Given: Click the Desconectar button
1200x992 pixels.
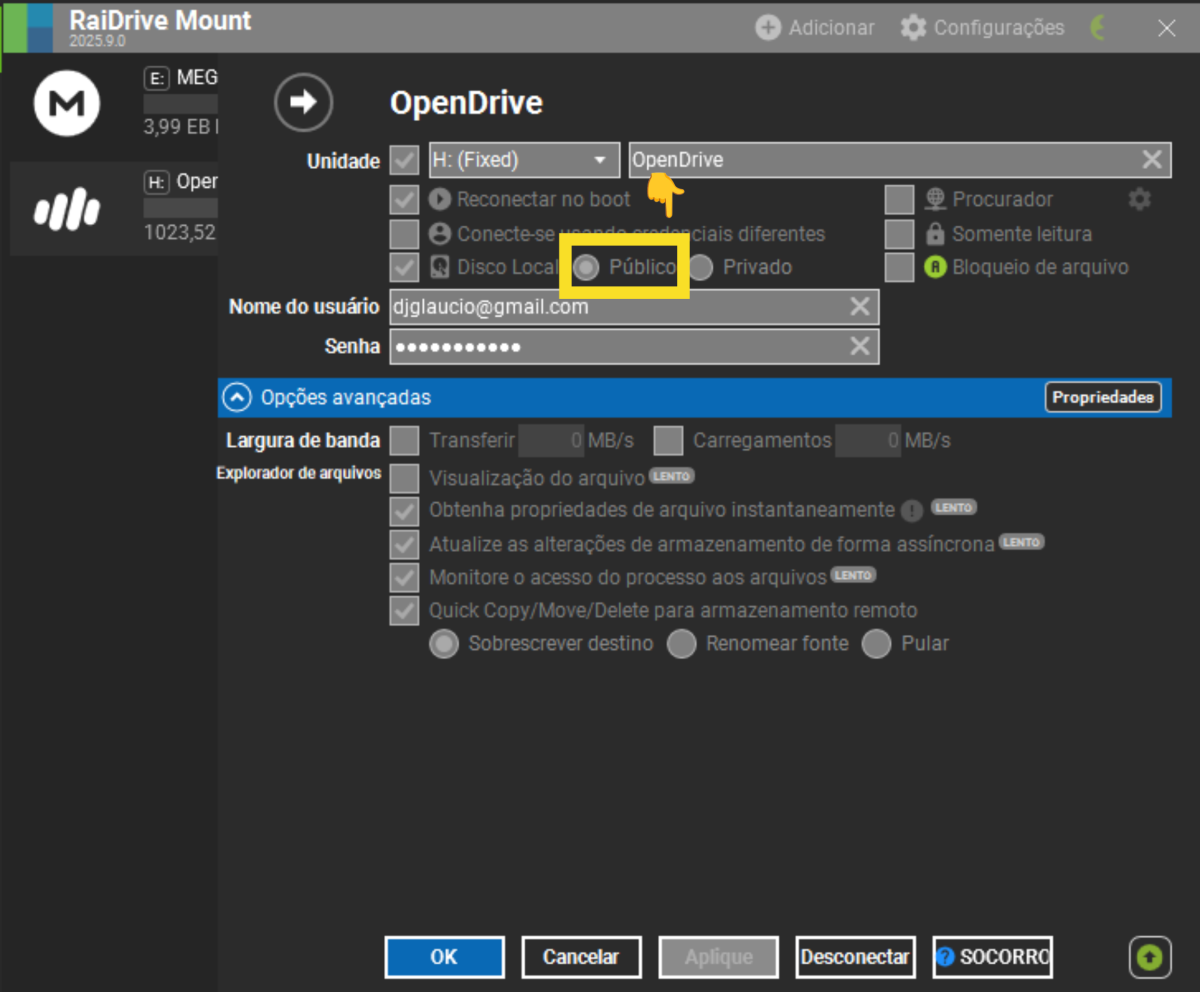Looking at the screenshot, I should (x=855, y=957).
